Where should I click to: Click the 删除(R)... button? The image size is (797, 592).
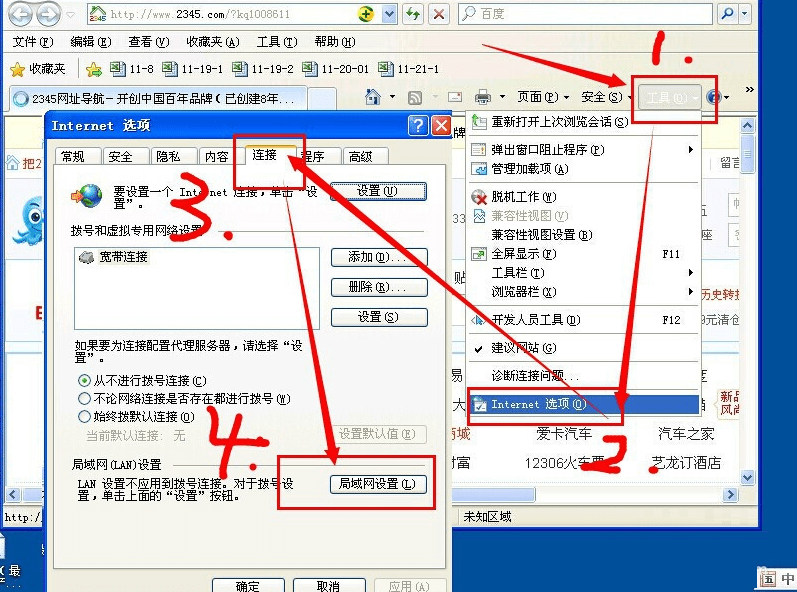tap(379, 287)
